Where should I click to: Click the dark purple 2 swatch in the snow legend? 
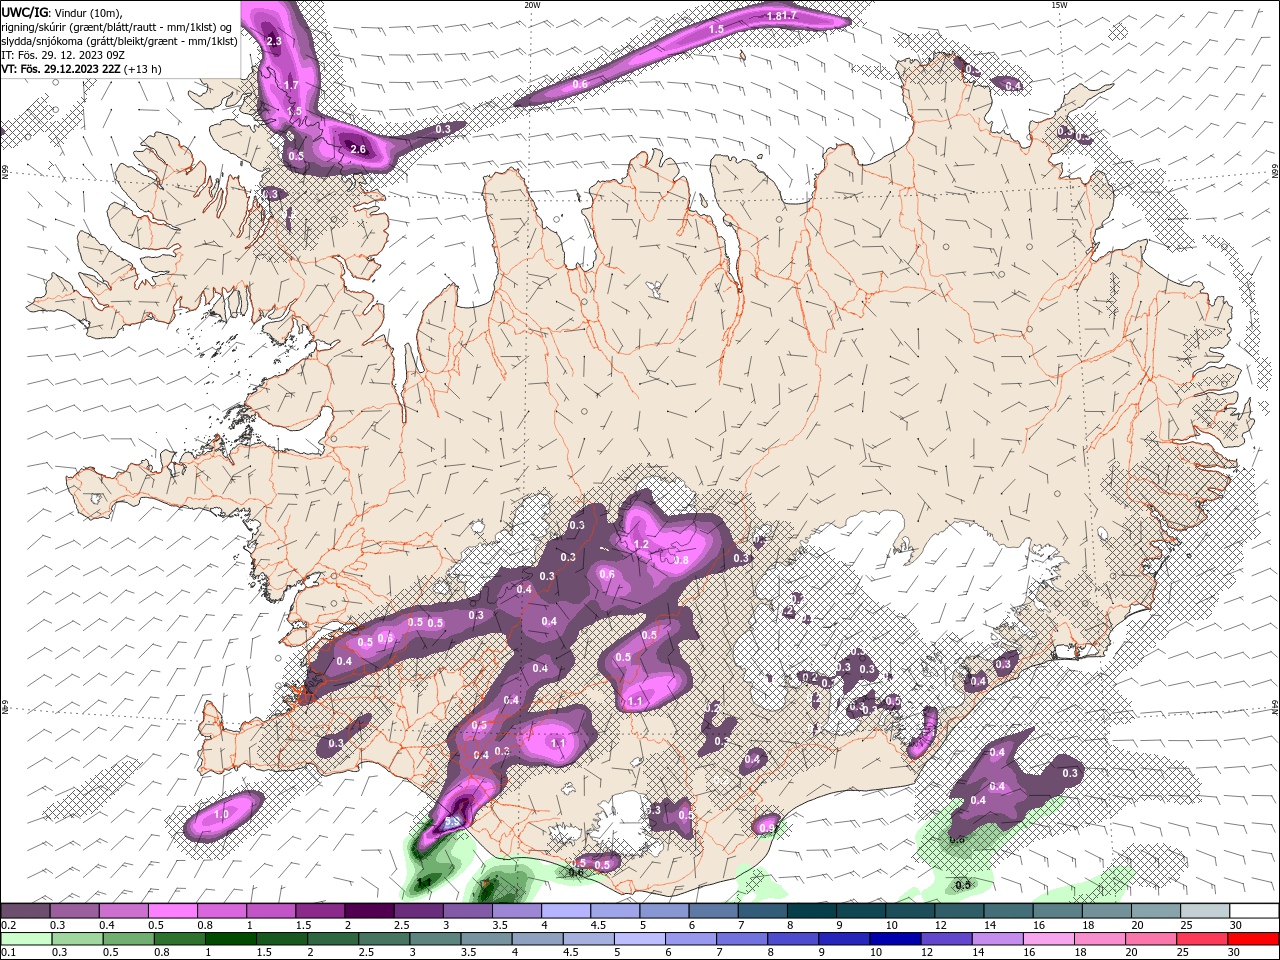tap(369, 911)
